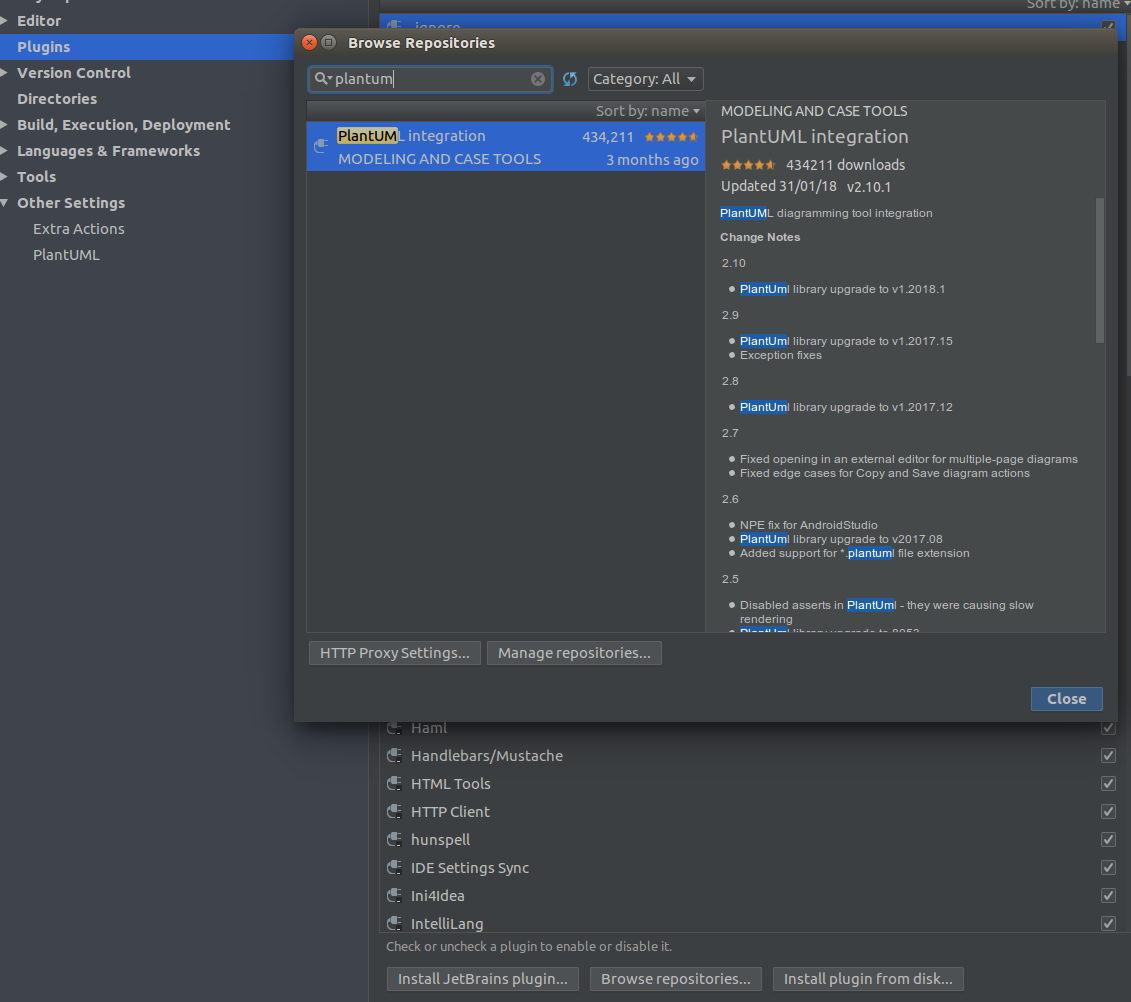Expand the Editor settings node

pos(4,21)
